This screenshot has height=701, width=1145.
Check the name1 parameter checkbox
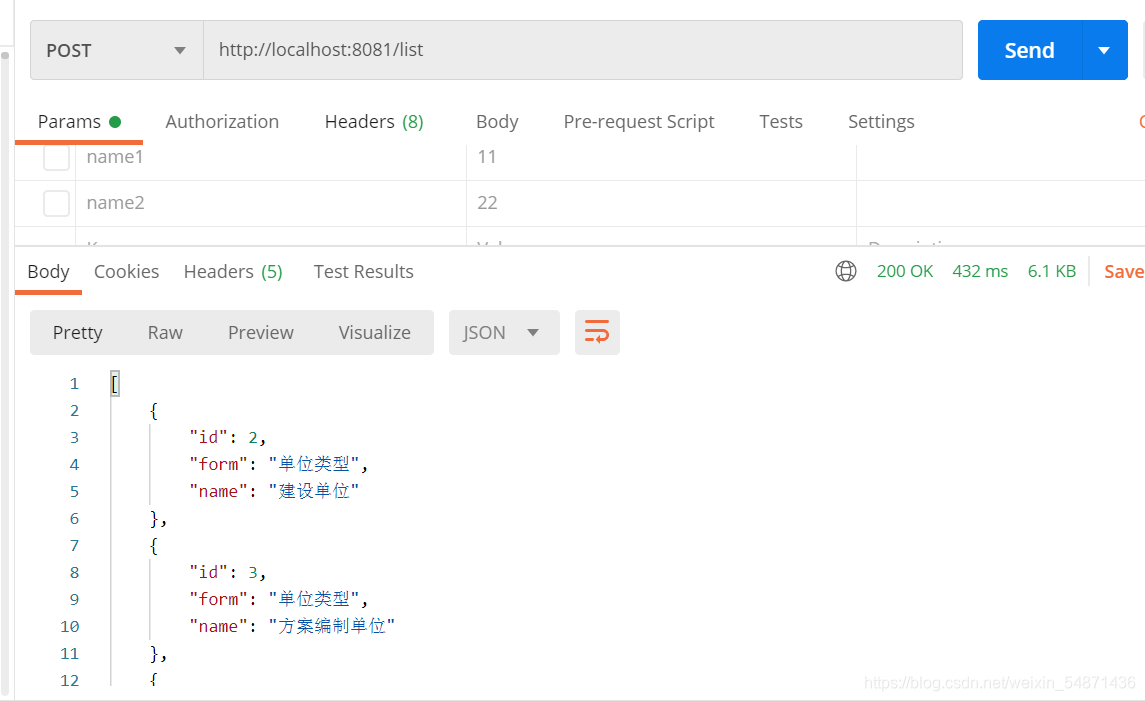tap(56, 156)
